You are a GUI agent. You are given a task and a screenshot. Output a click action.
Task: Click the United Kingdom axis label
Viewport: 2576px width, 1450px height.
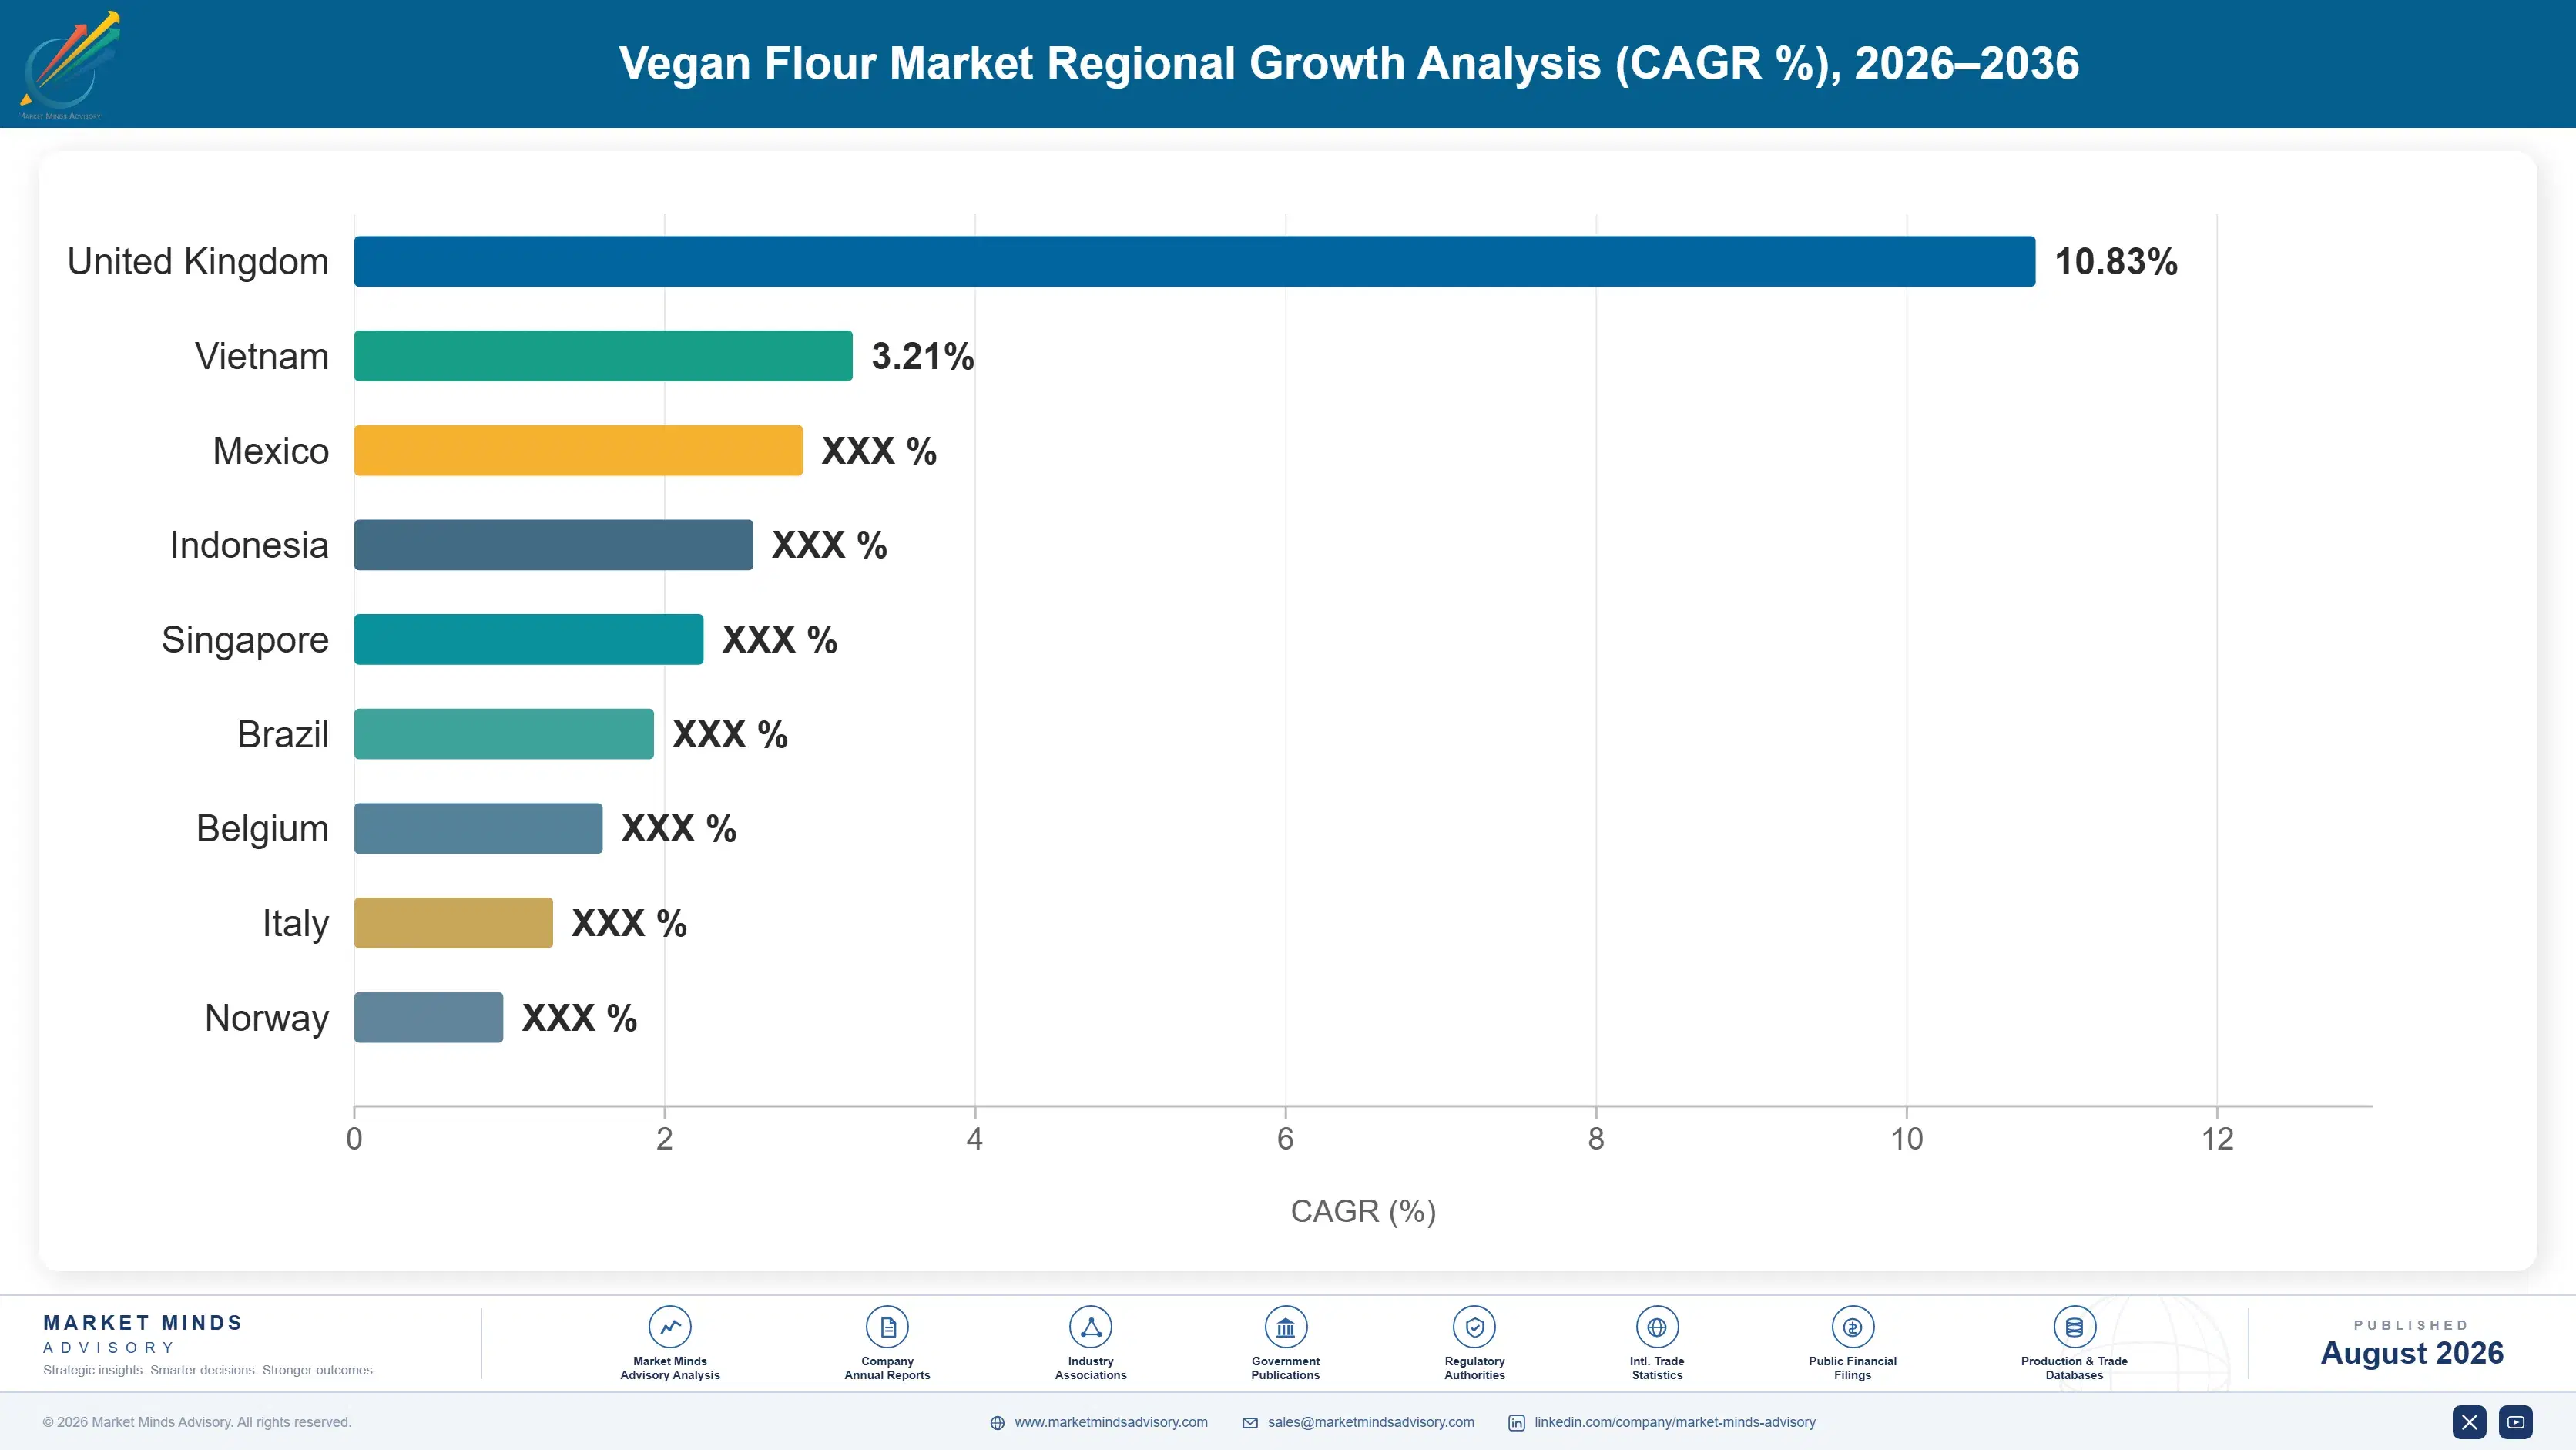(198, 262)
